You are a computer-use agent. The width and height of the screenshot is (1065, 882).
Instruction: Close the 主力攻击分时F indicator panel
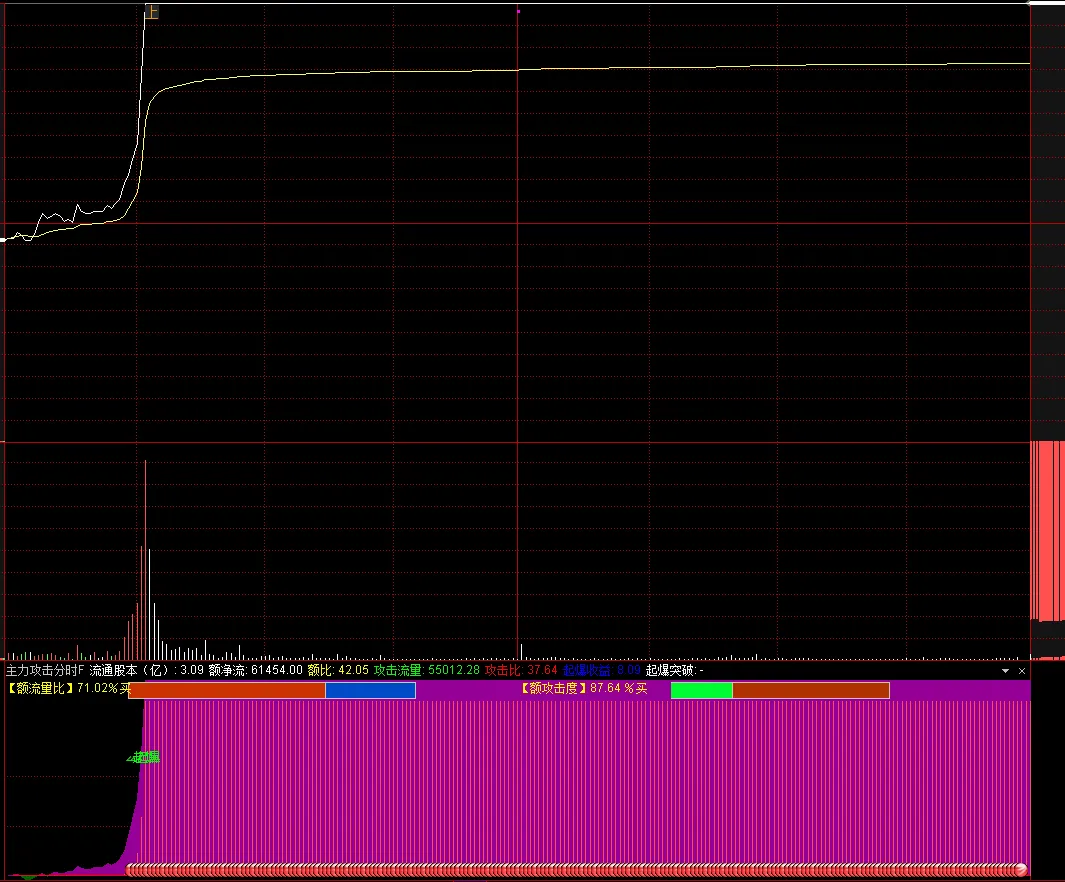[x=1022, y=671]
